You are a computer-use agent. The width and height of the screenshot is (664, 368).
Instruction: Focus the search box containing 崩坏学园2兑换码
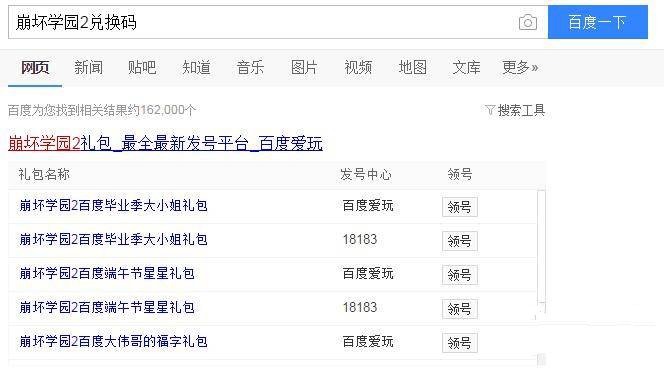pyautogui.click(x=278, y=22)
